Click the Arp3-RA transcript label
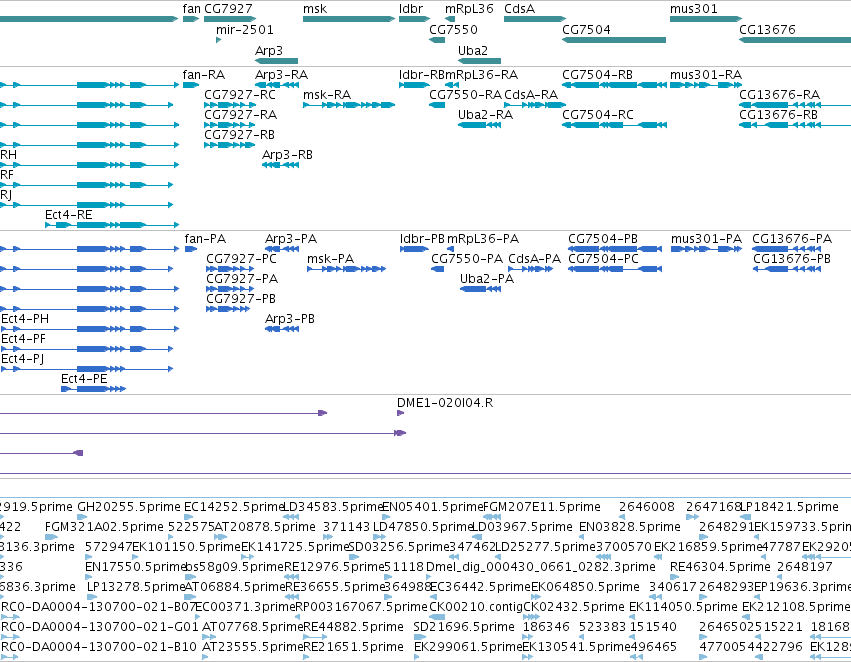The width and height of the screenshot is (851, 662). point(282,74)
